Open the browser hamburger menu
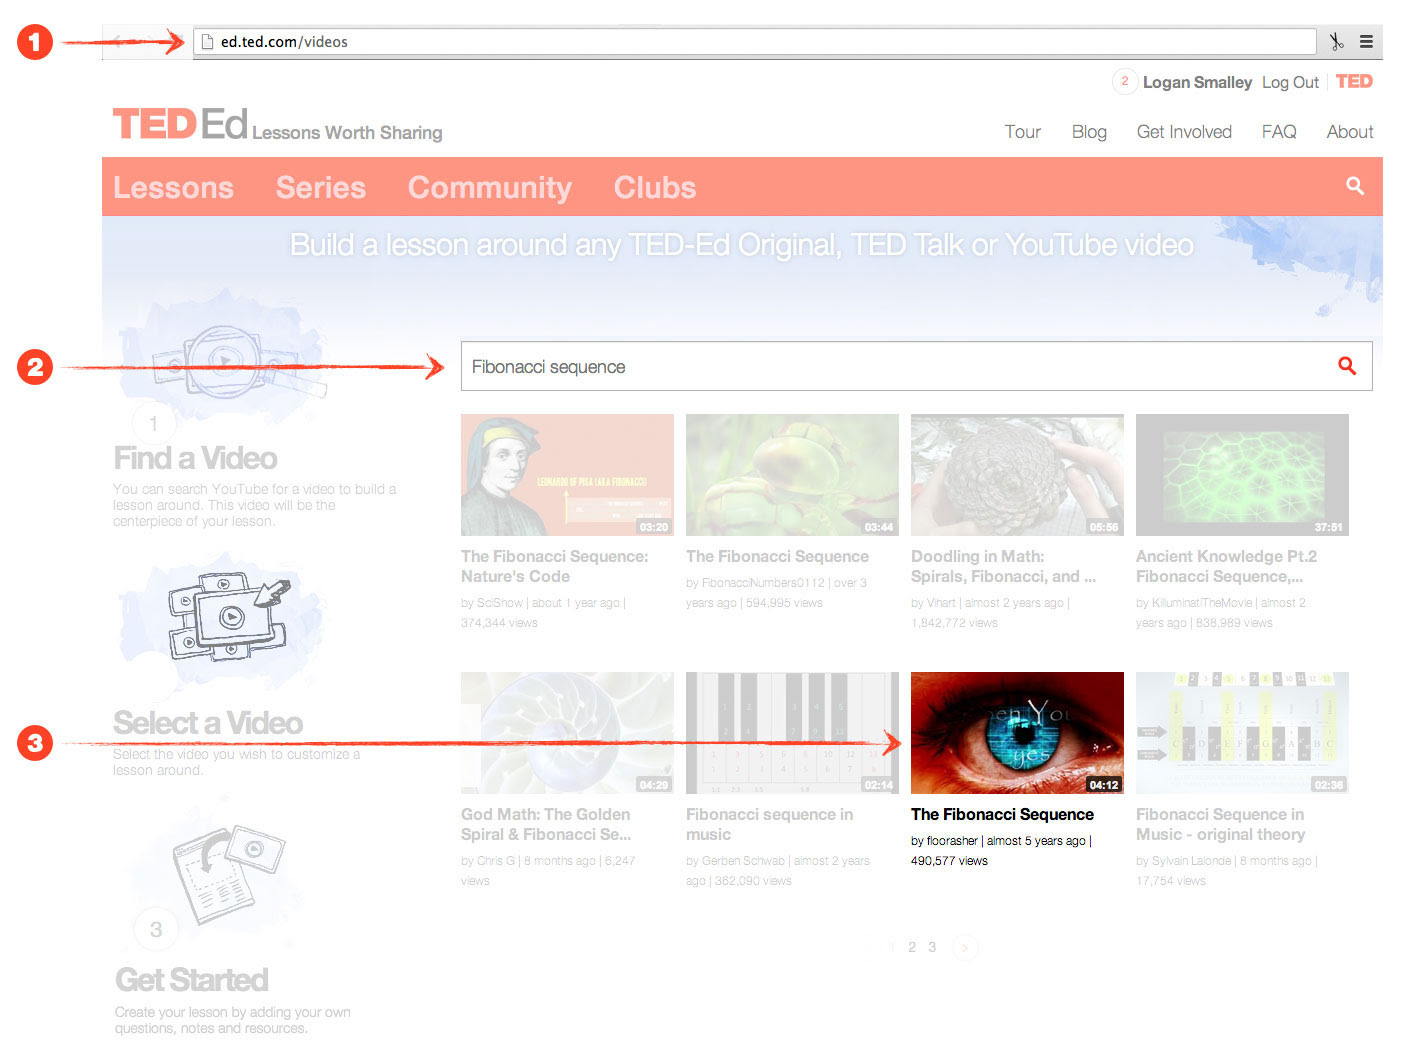The width and height of the screenshot is (1416, 1047). pyautogui.click(x=1366, y=42)
